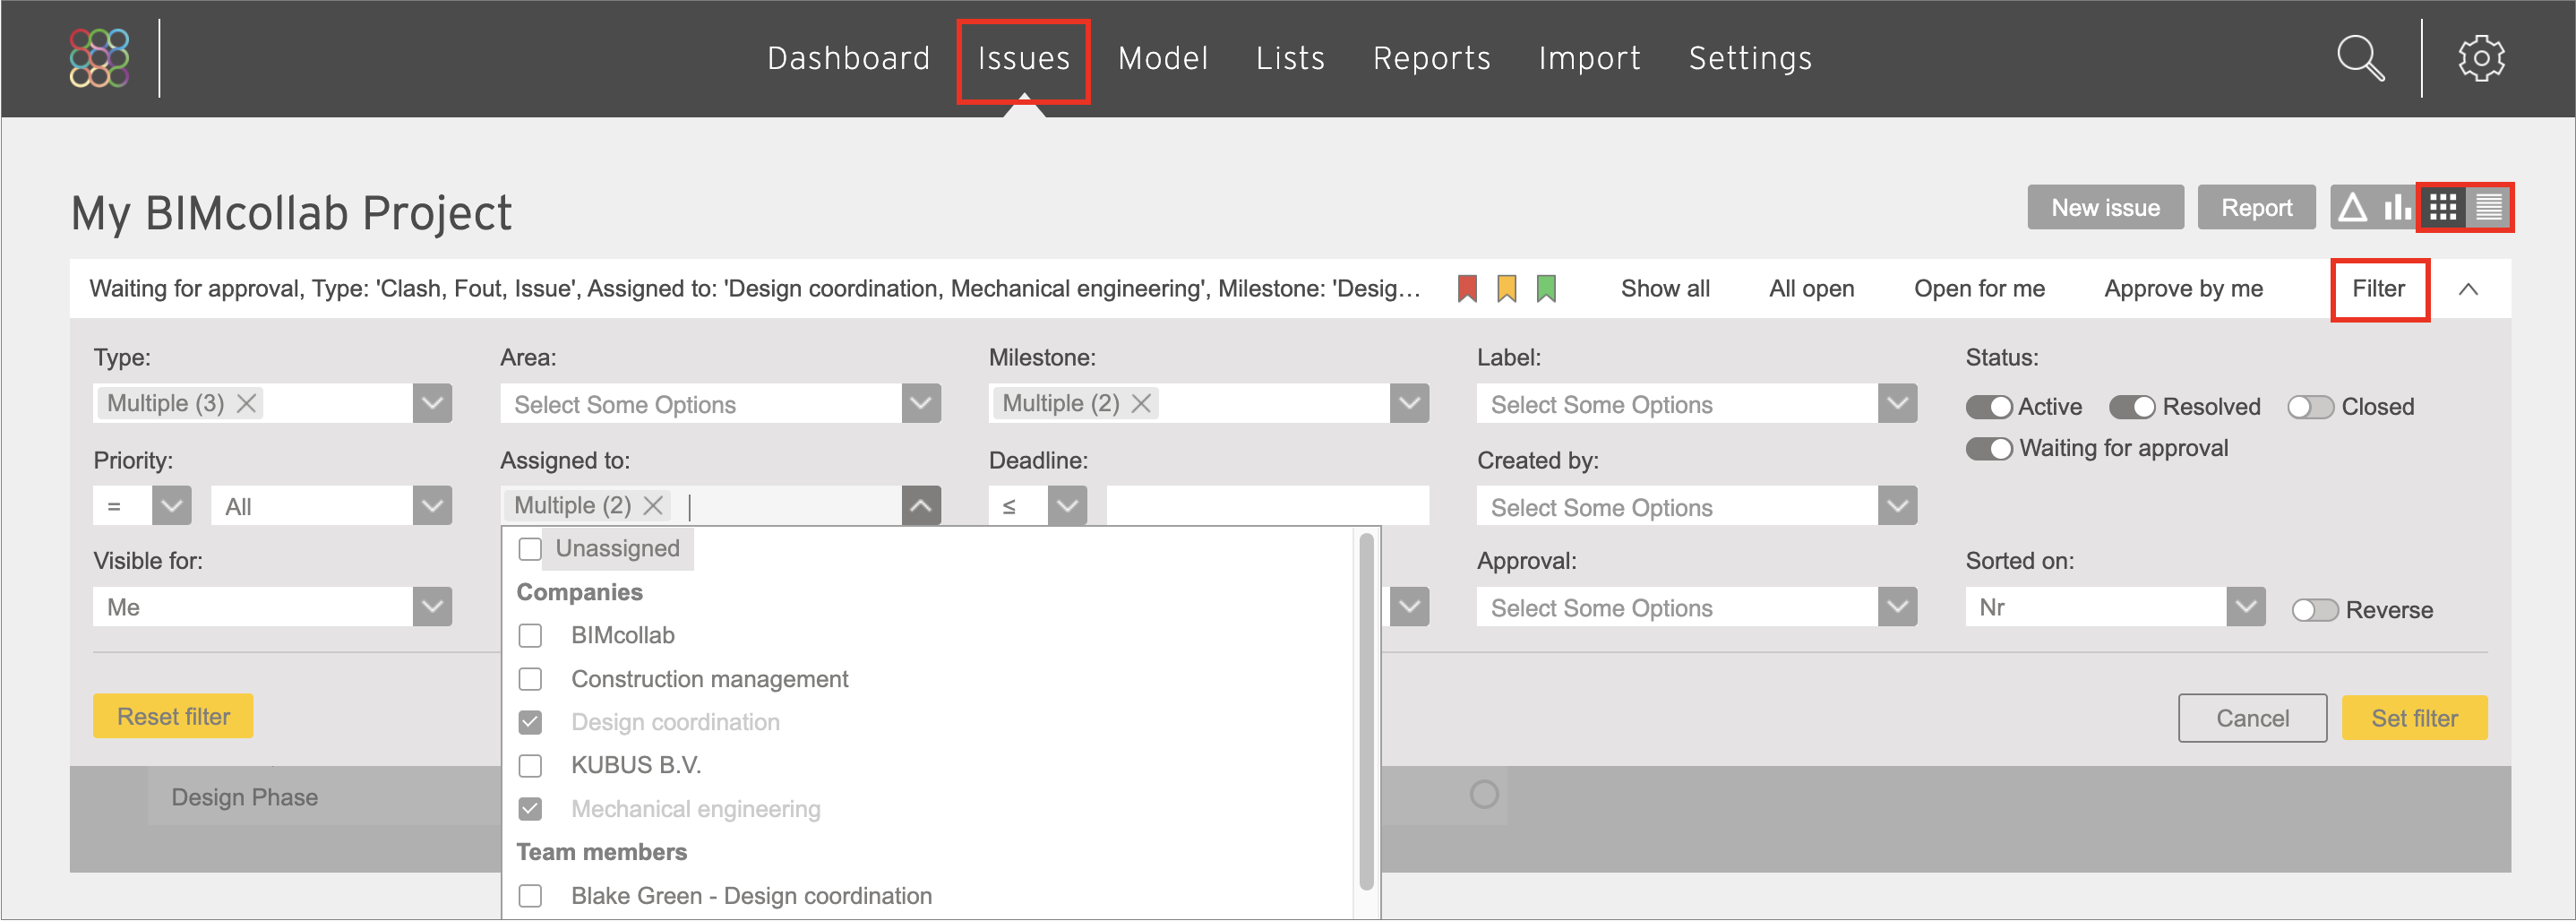The image size is (2576, 921).
Task: Close the Assigned to dropdown arrow
Action: (921, 506)
